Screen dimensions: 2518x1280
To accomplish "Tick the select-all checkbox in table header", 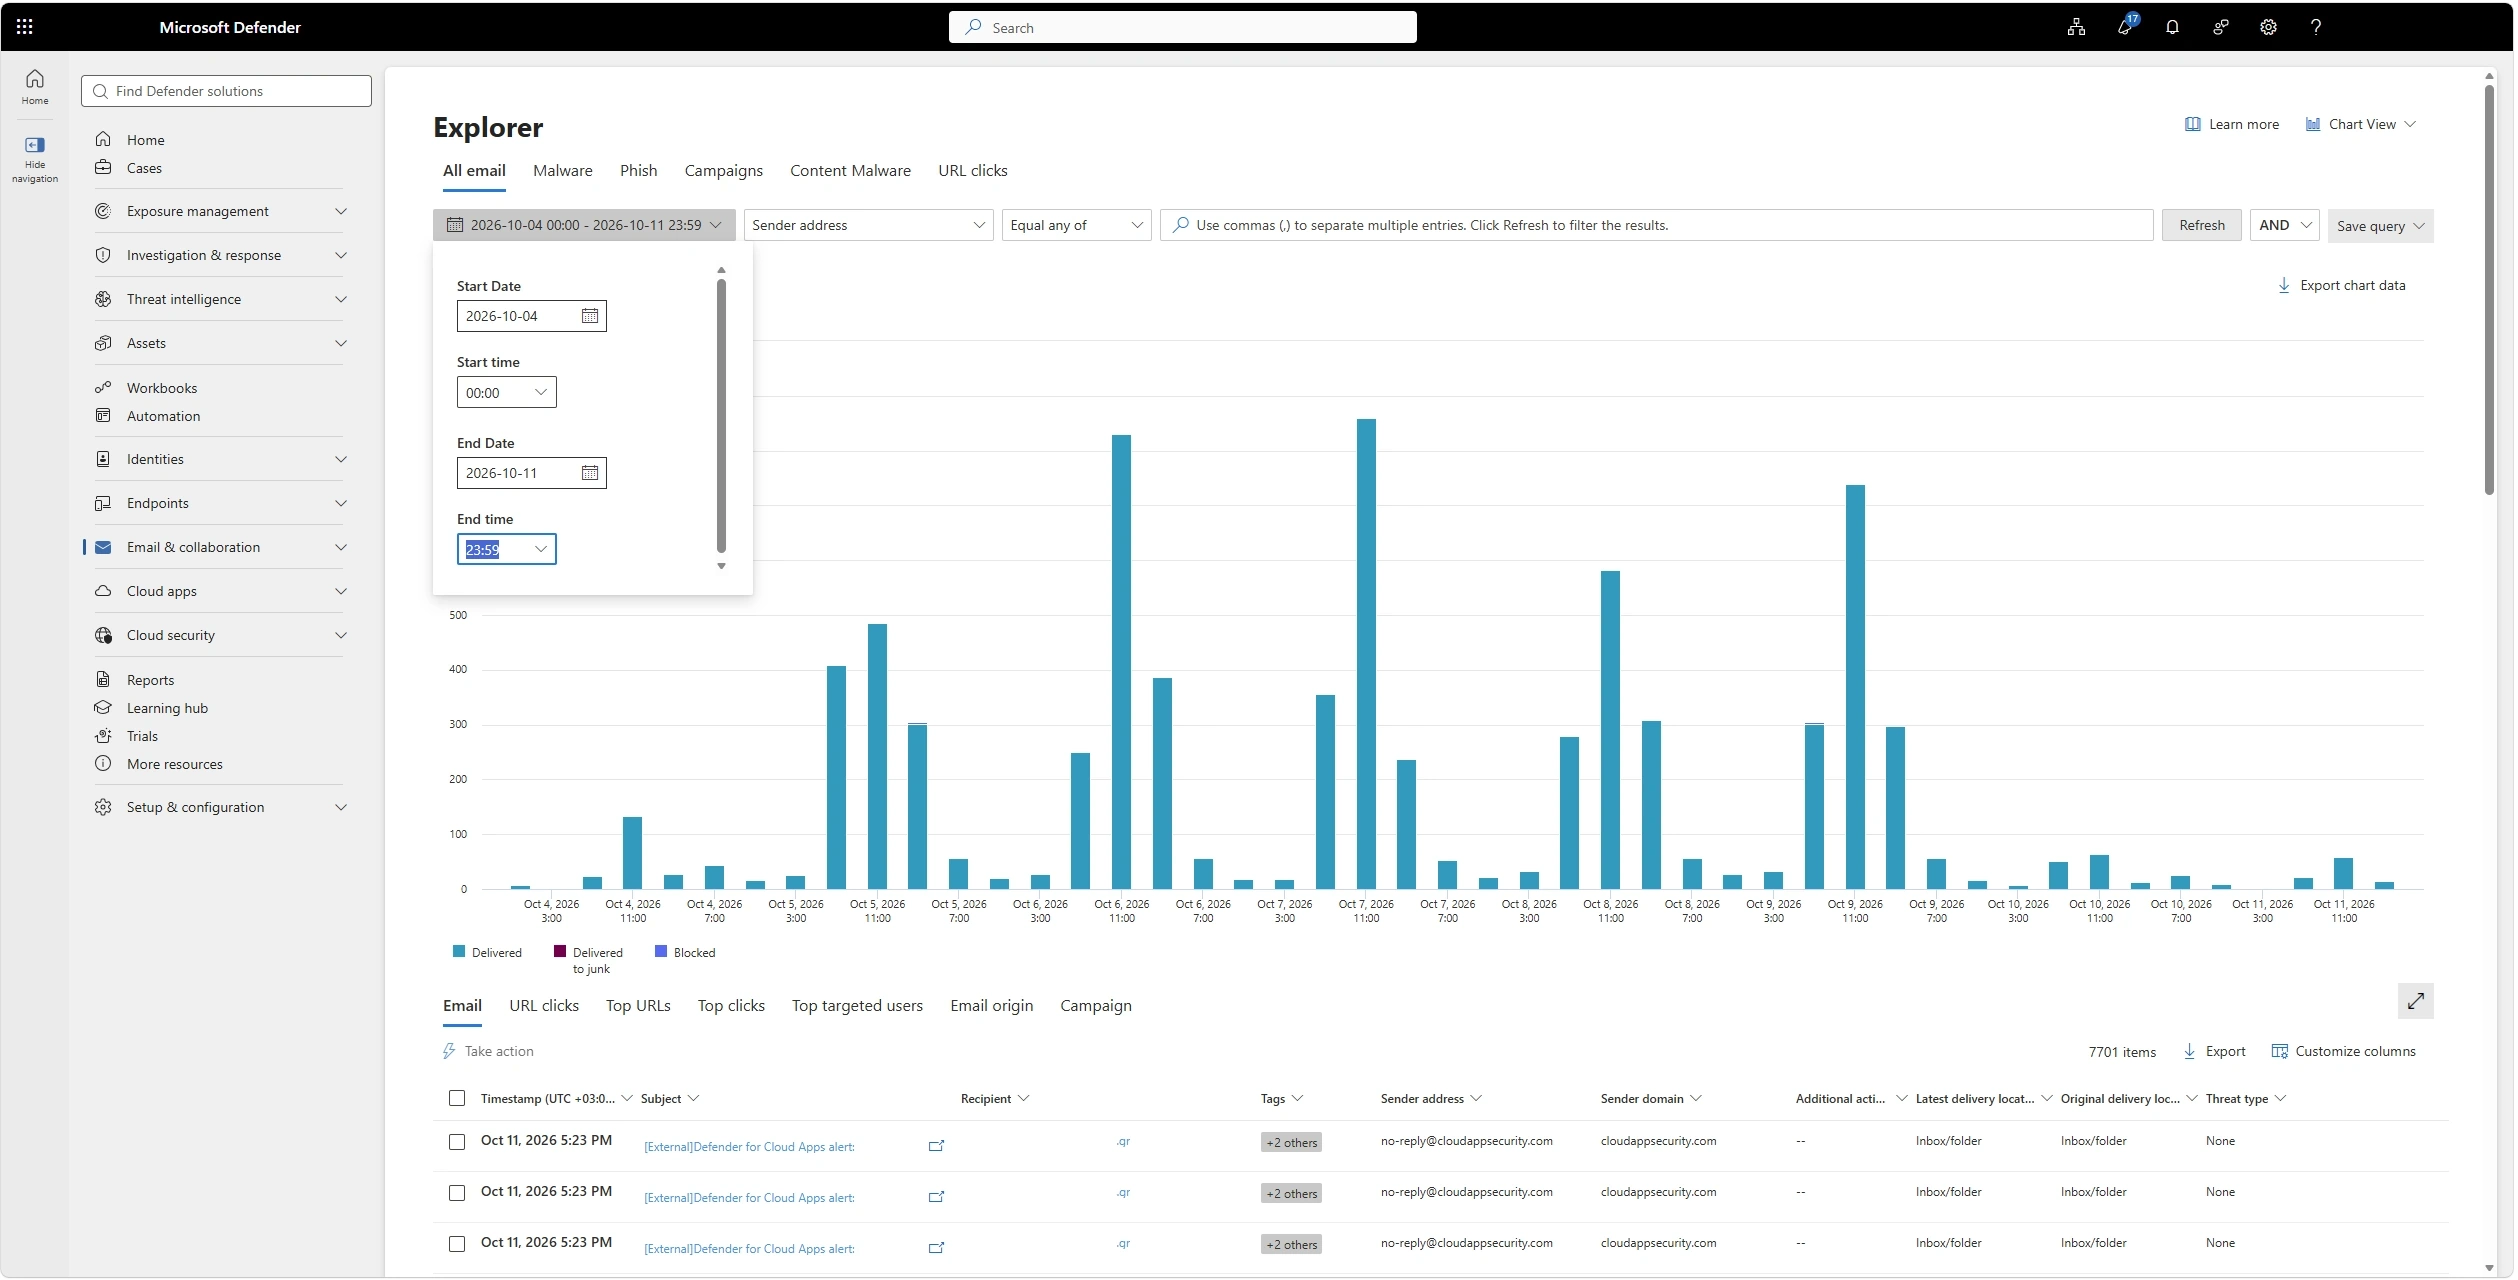I will coord(457,1099).
